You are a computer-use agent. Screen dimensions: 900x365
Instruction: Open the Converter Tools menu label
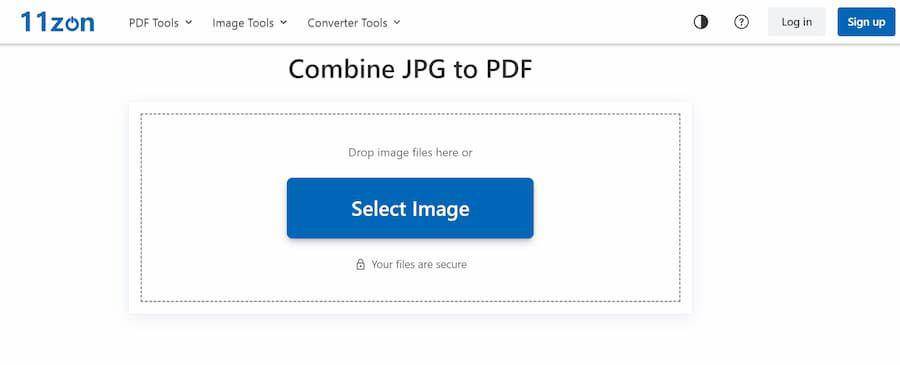347,23
